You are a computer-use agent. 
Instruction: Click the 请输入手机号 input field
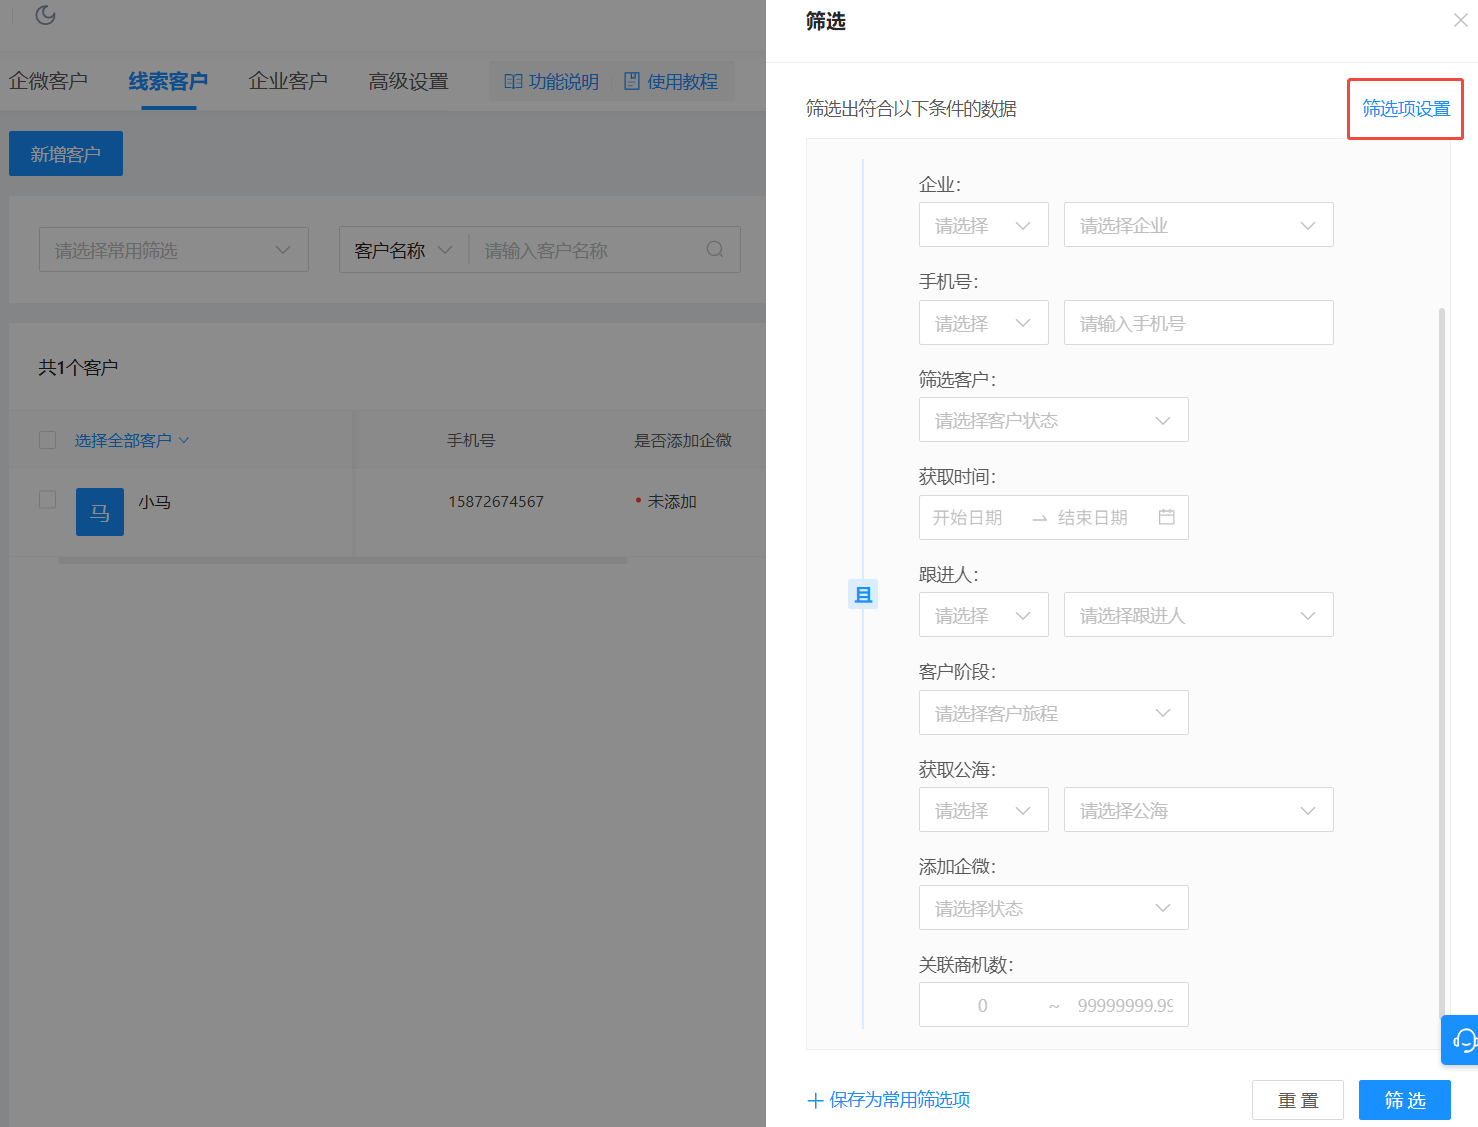tap(1198, 323)
